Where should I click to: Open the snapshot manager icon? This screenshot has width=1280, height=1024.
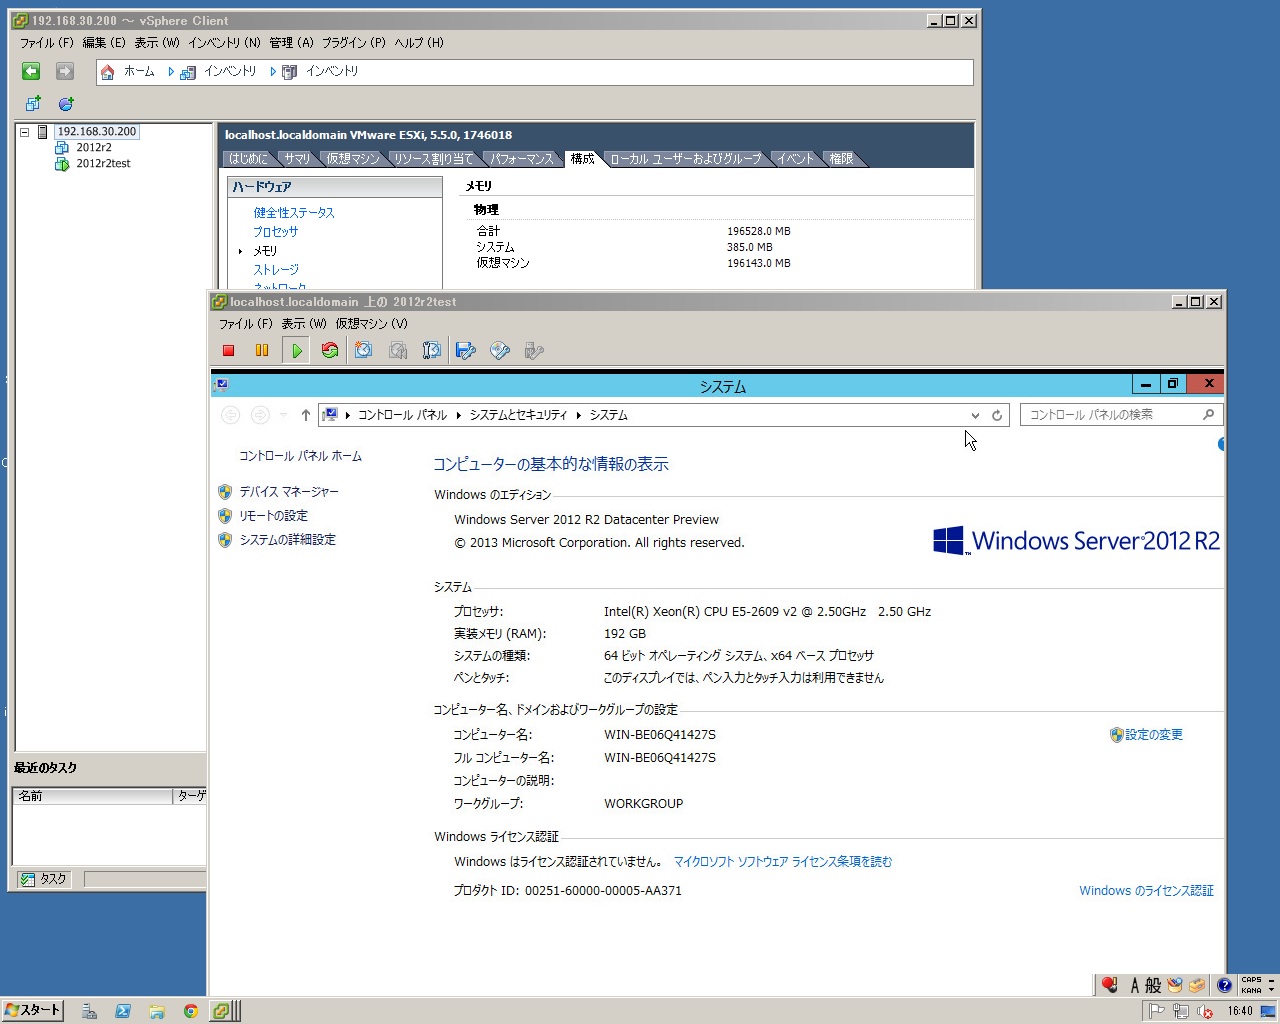click(432, 350)
